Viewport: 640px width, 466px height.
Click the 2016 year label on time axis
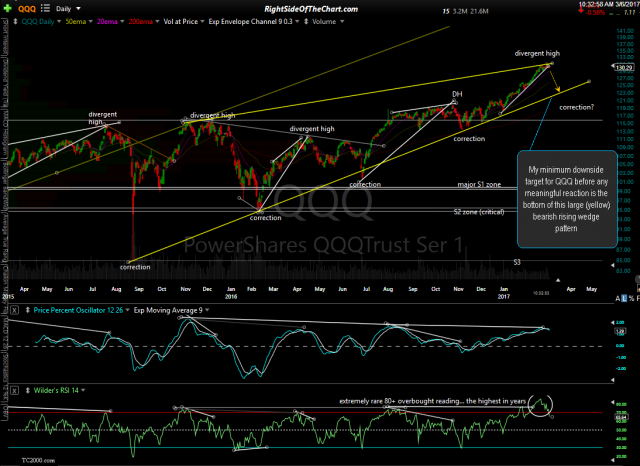(231, 297)
